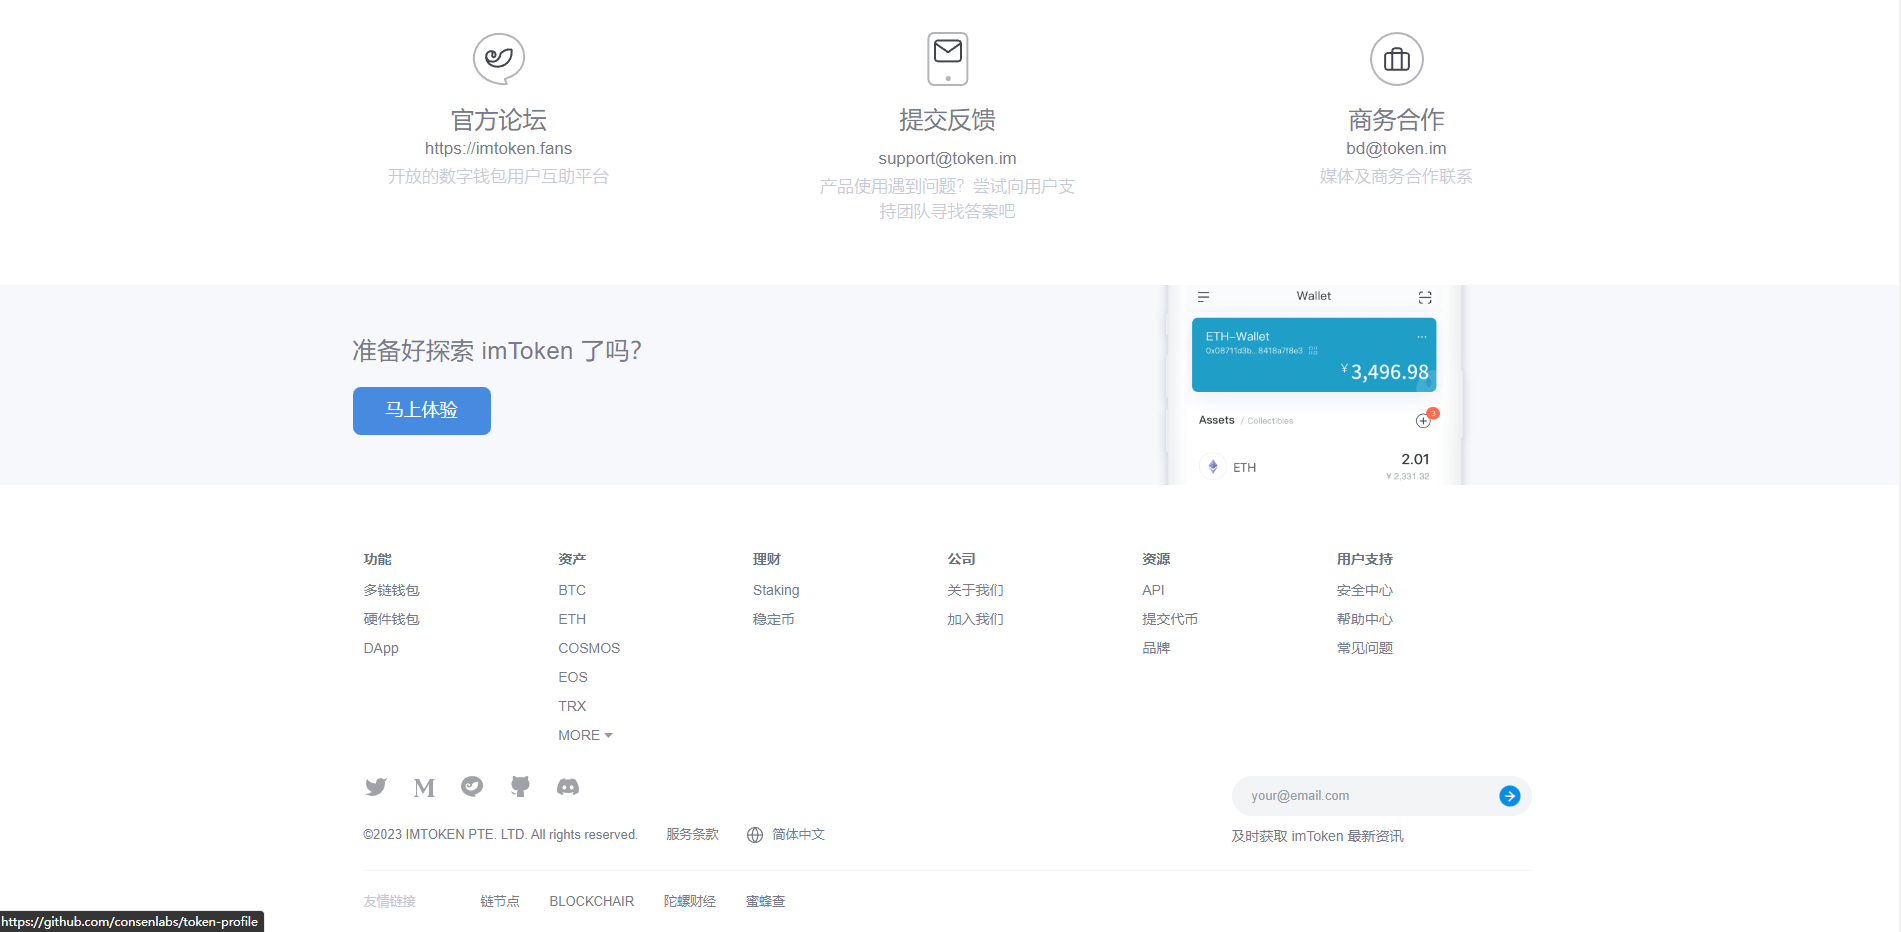Image resolution: width=1901 pixels, height=932 pixels.
Task: Open the API resources link
Action: pos(1153,591)
